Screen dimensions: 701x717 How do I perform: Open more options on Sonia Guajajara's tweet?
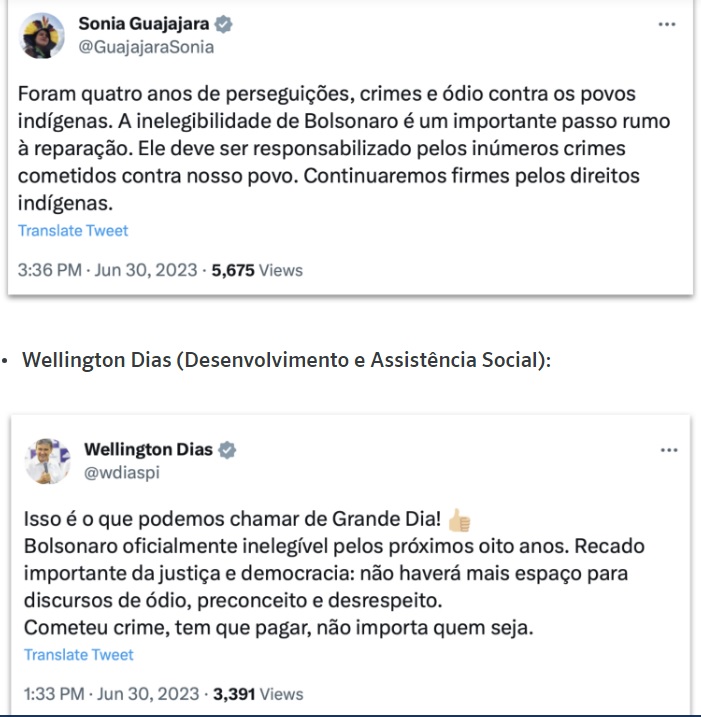click(667, 24)
